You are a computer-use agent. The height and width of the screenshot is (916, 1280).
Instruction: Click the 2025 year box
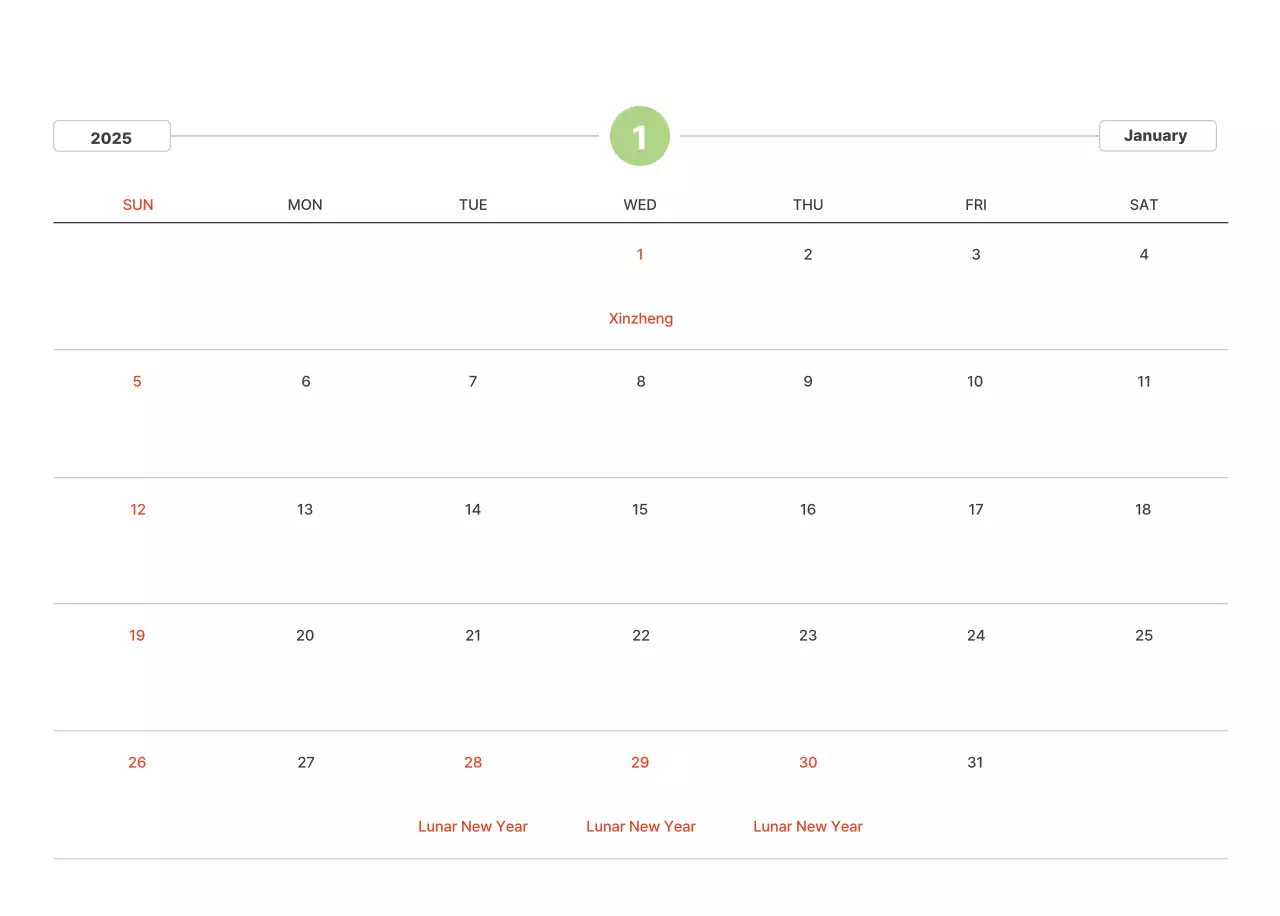click(112, 137)
